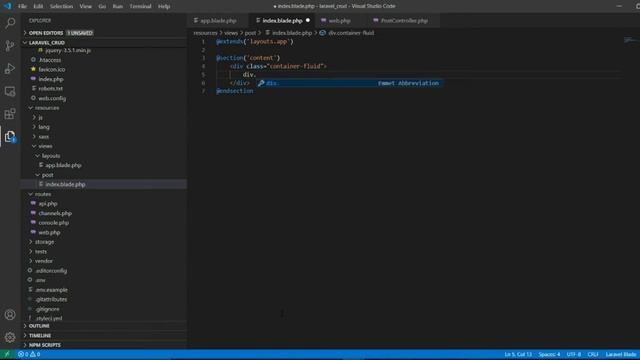The image size is (640, 360).
Task: Switch to the app.blade.php tab
Action: click(218, 20)
